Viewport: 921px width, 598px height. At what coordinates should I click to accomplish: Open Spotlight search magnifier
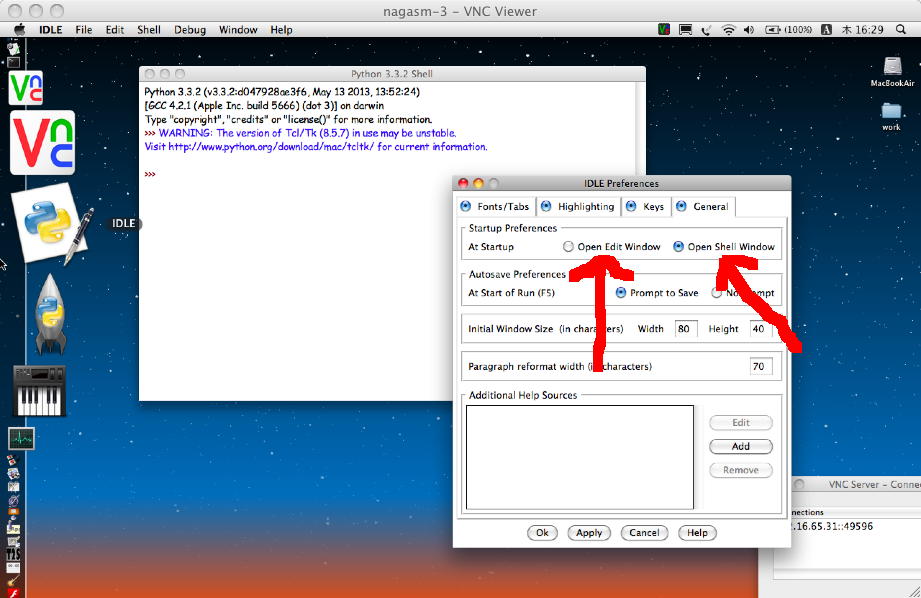pos(900,29)
